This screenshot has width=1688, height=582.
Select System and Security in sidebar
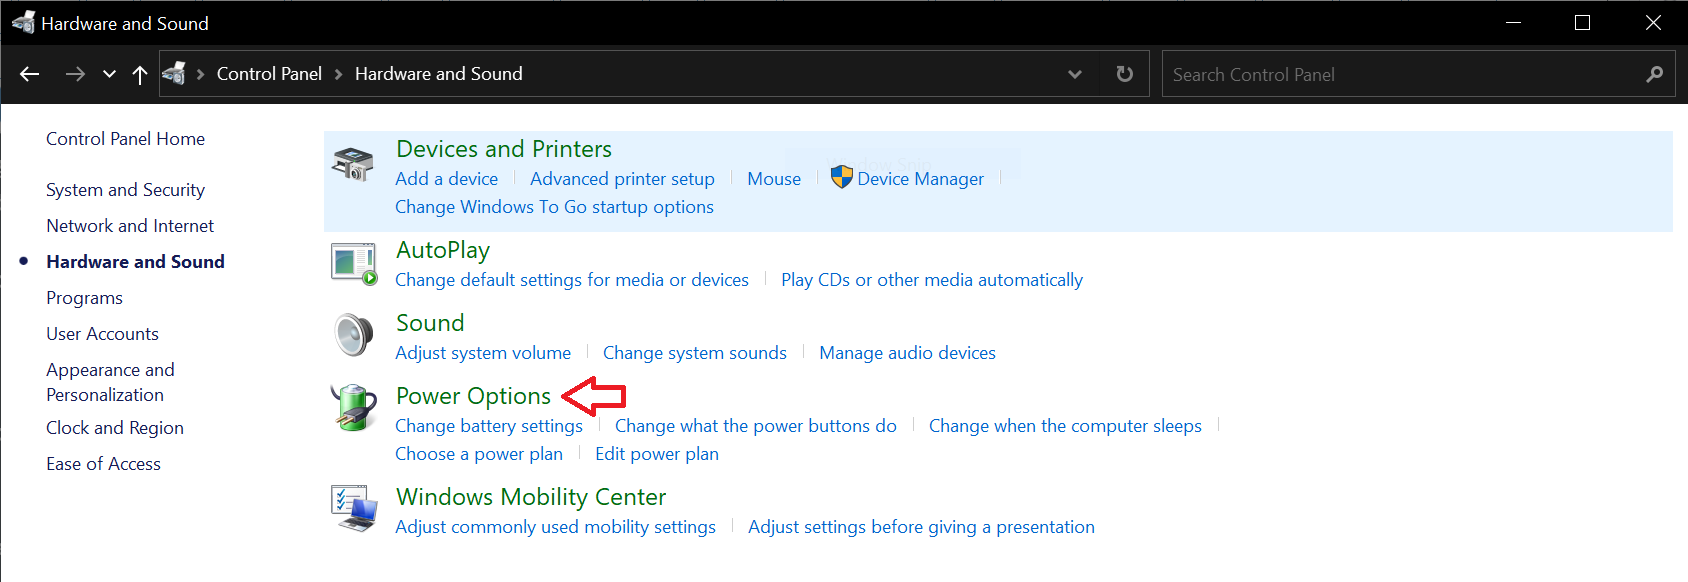(x=125, y=190)
